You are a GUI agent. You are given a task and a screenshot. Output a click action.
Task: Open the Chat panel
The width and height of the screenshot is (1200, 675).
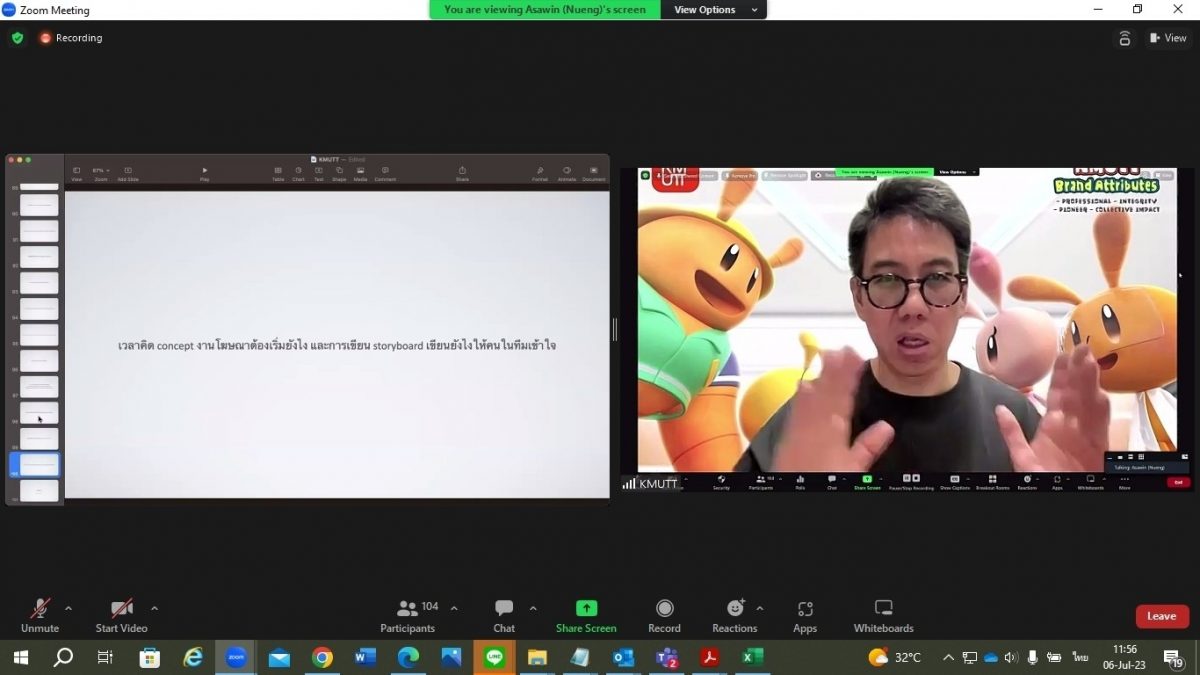(x=504, y=615)
